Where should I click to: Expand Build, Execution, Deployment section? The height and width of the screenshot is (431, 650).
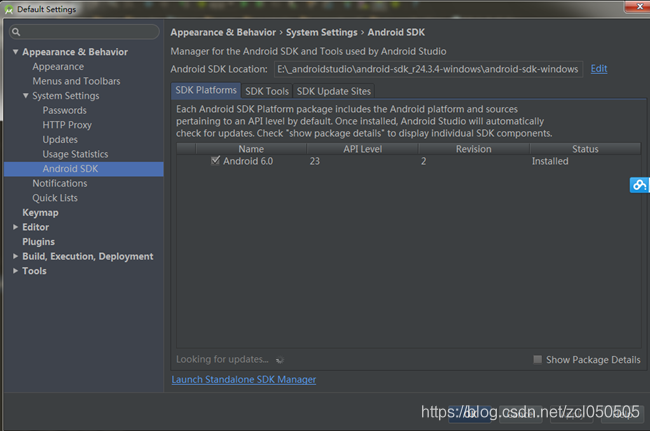pos(15,256)
